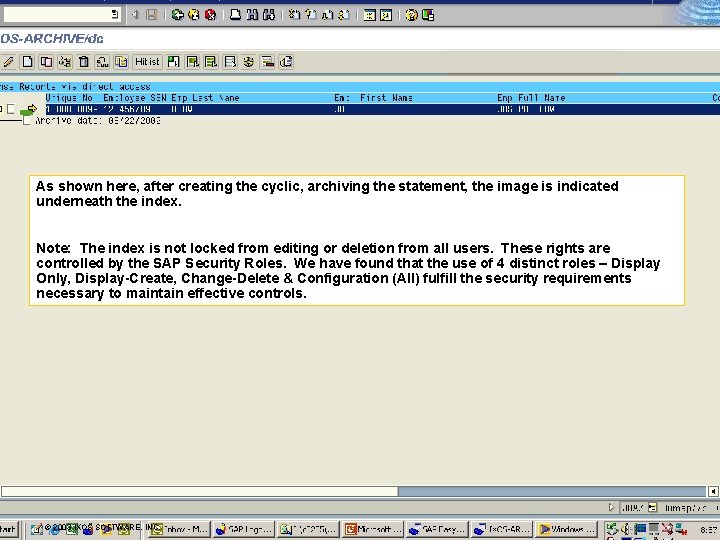Click the horizontal scrollbar thumb
This screenshot has width=720, height=540.
[199, 491]
